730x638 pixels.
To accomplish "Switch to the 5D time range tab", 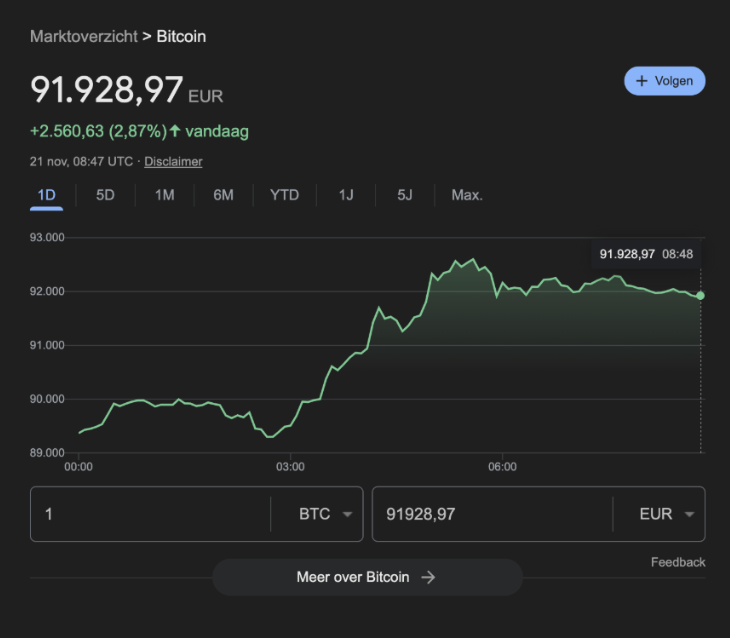I will (105, 195).
